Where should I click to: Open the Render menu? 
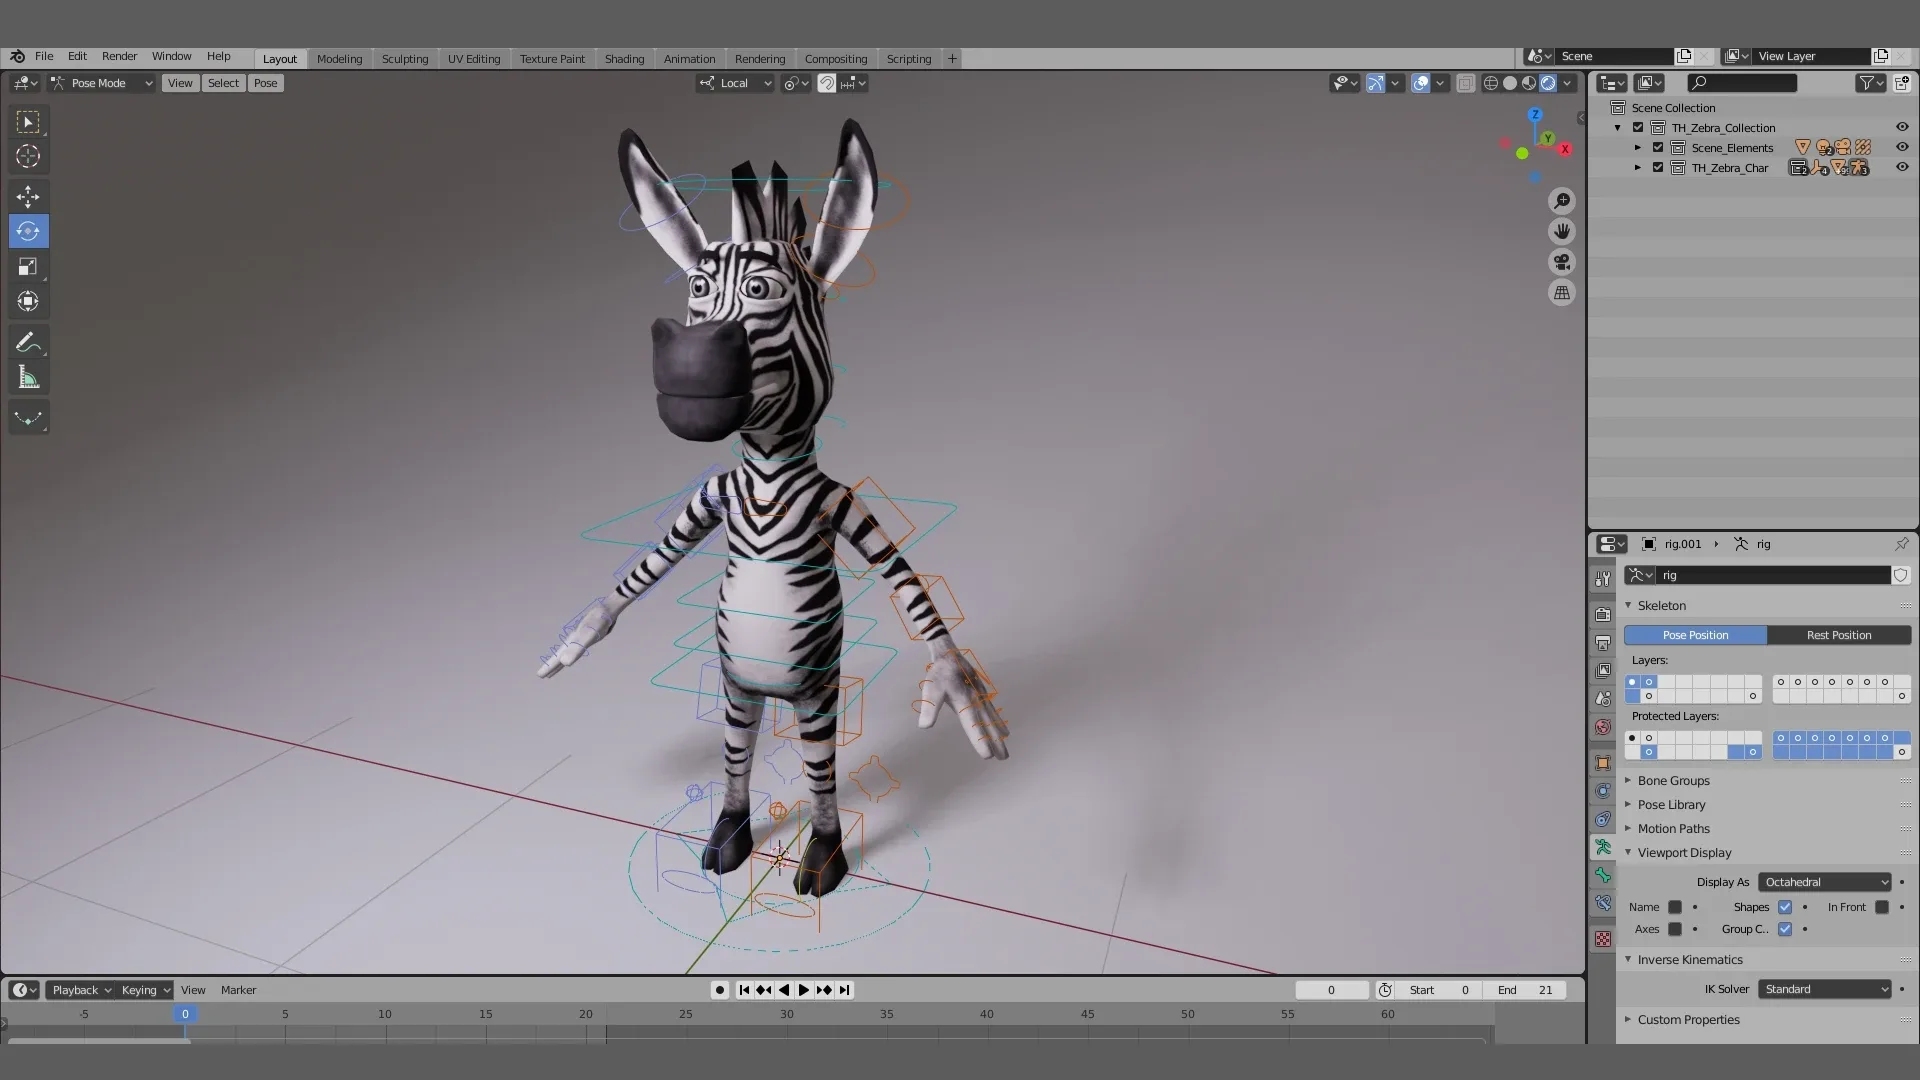click(119, 56)
